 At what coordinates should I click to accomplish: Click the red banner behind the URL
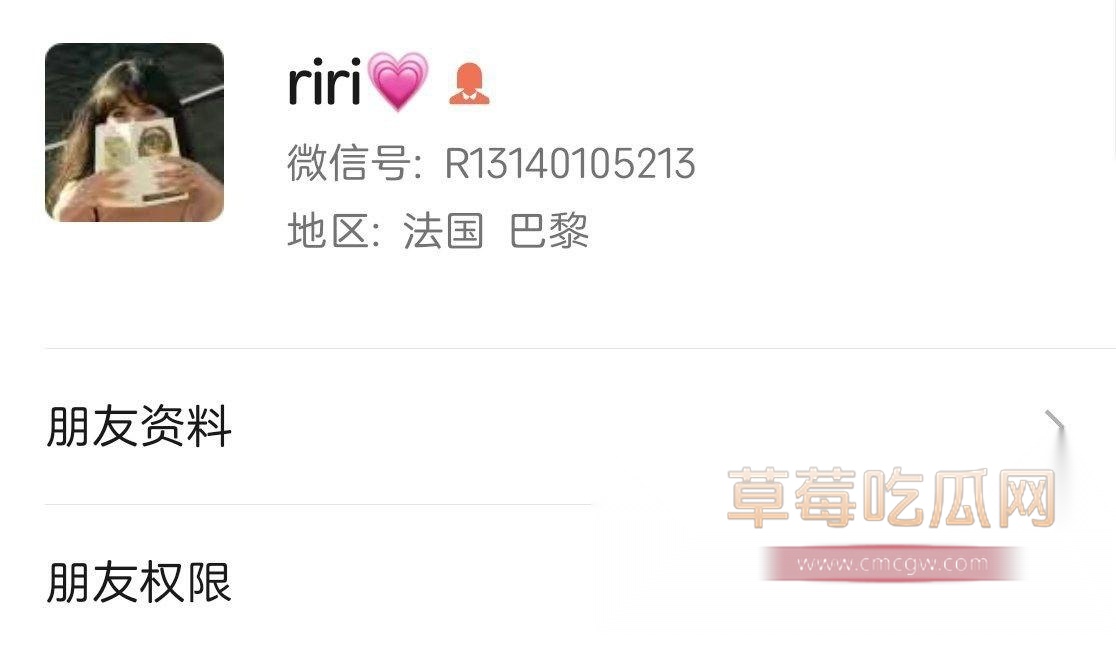893,564
